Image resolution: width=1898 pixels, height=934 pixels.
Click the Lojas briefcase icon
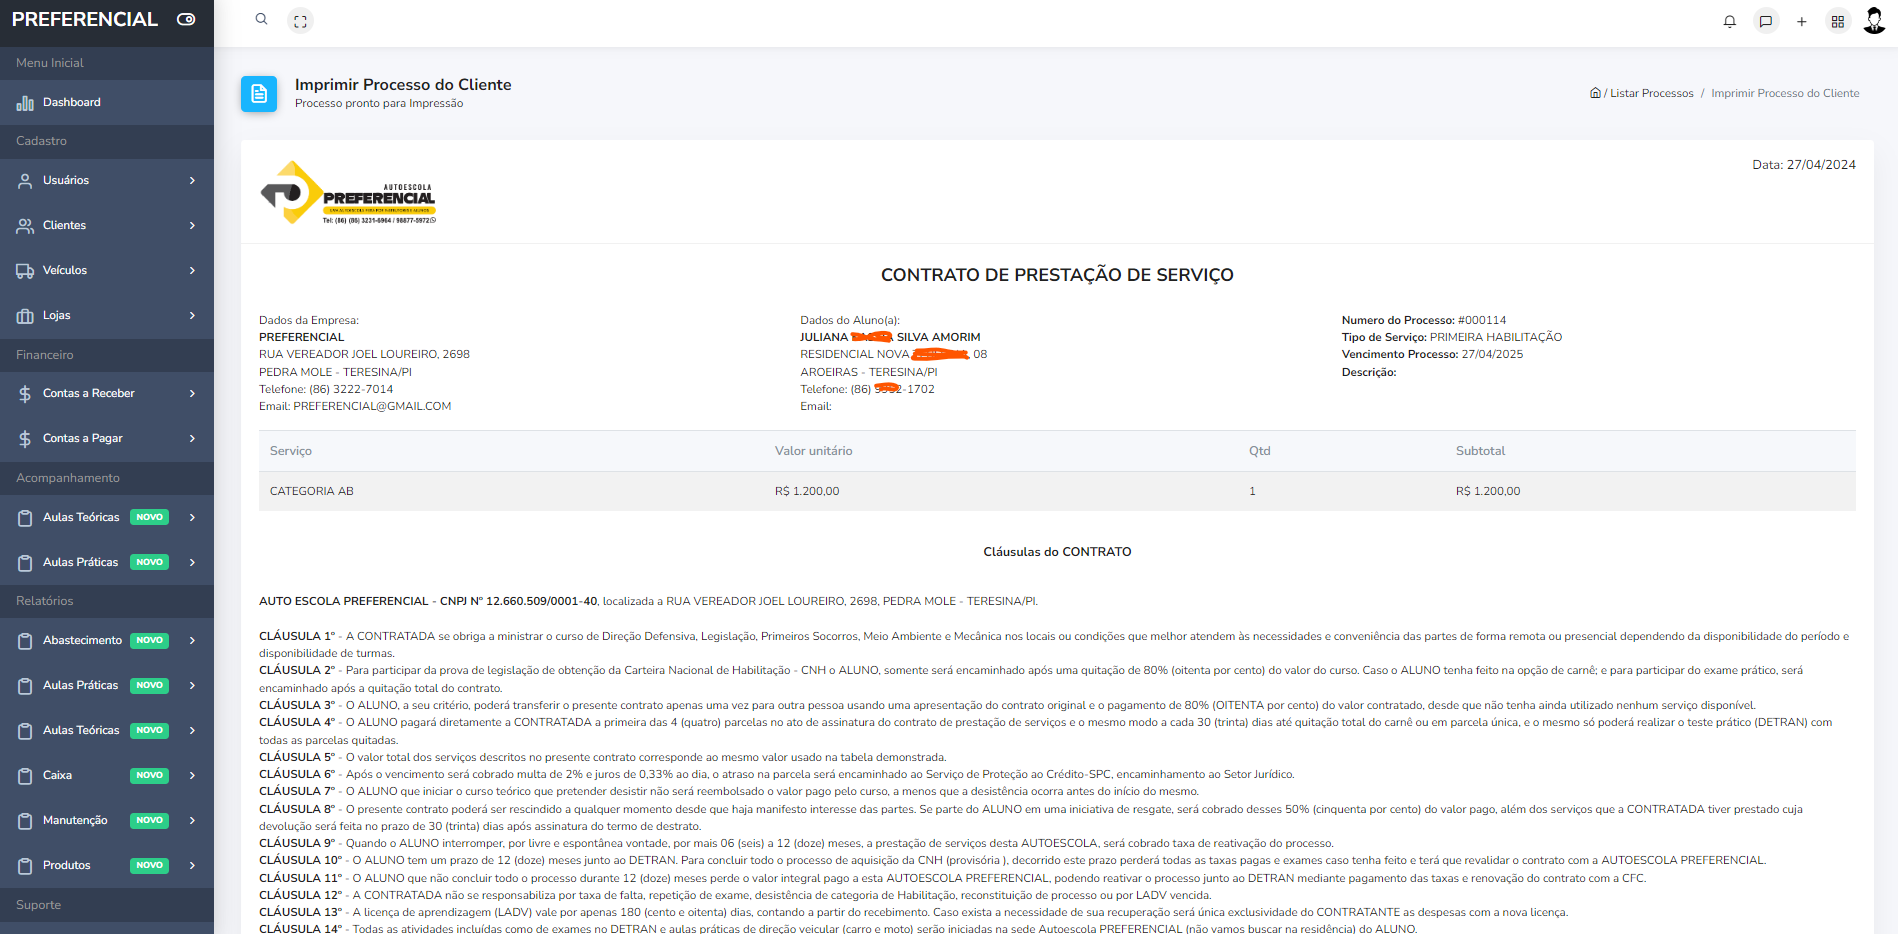point(25,316)
